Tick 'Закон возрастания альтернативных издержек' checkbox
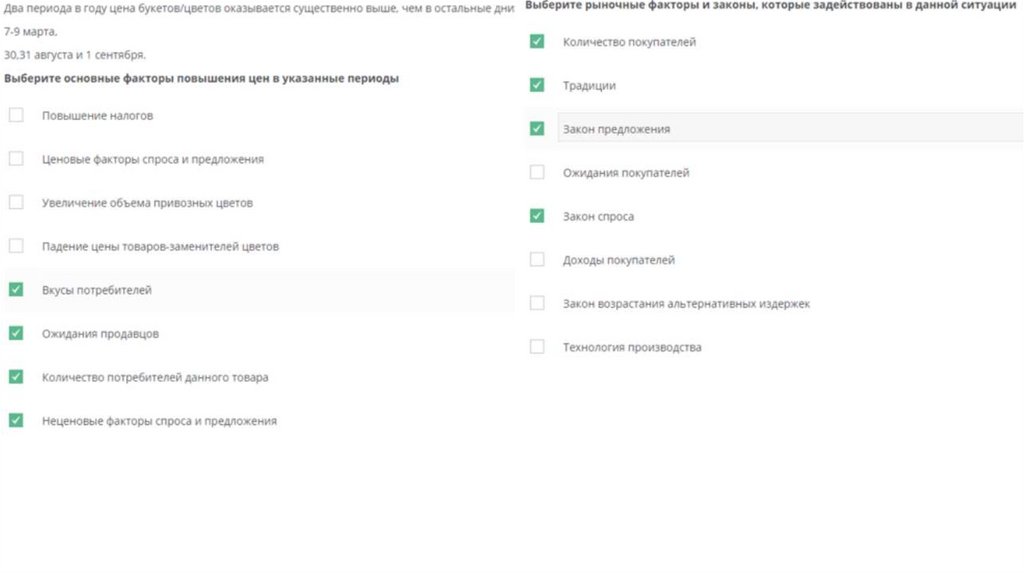The image size is (1024, 574). pyautogui.click(x=537, y=303)
